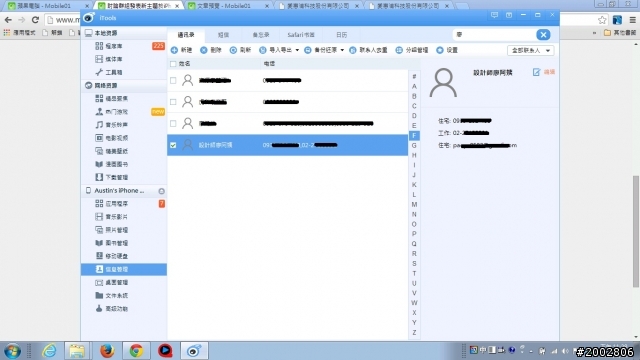Switch to the SMS (短信) tab
Image resolution: width=640 pixels, height=360 pixels.
[x=223, y=35]
